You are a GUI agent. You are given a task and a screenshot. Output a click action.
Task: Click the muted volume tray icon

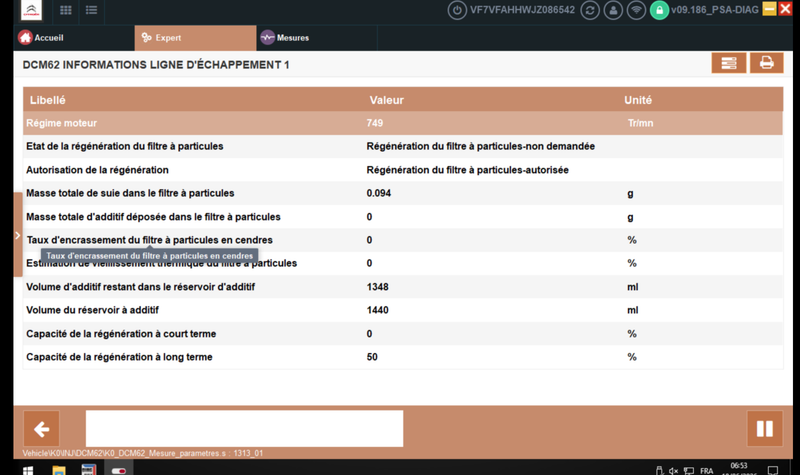click(673, 470)
